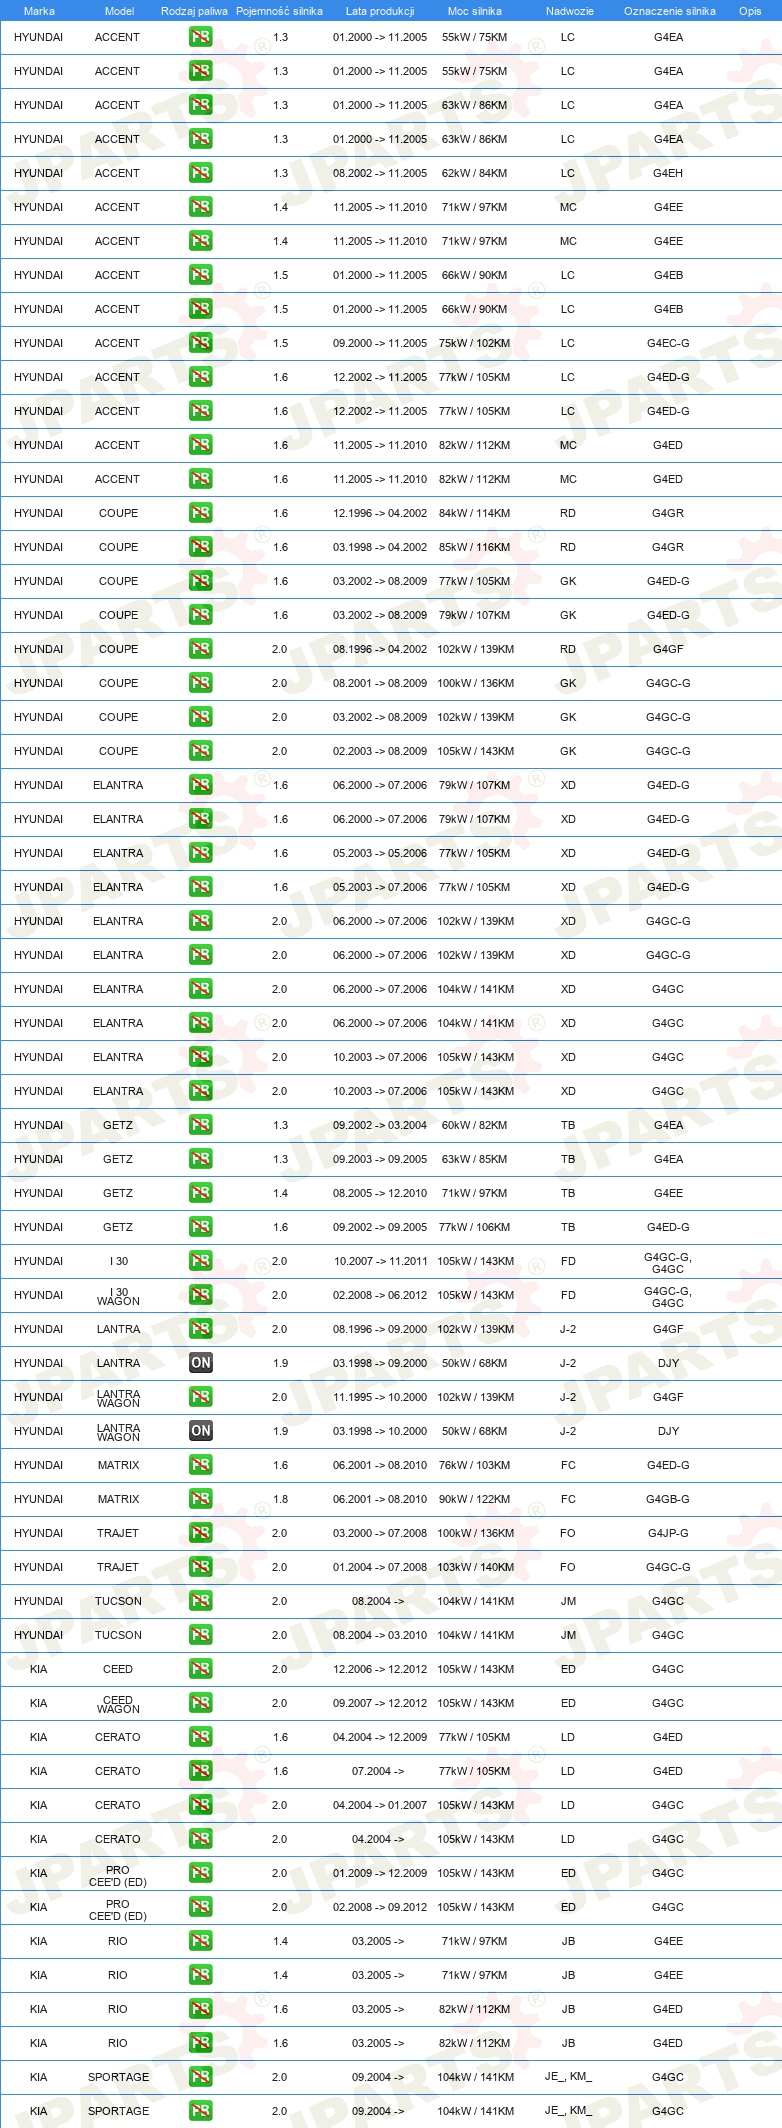Select the 12.2006 -> 12.2012 production years cell
The width and height of the screenshot is (782, 2128).
pos(380,1669)
